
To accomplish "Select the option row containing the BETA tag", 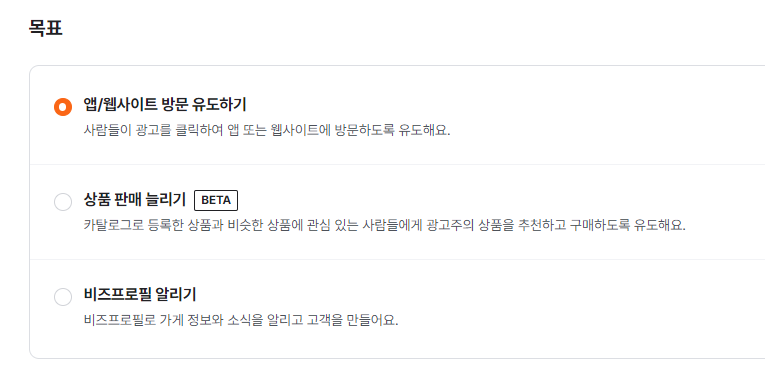I will 397,212.
